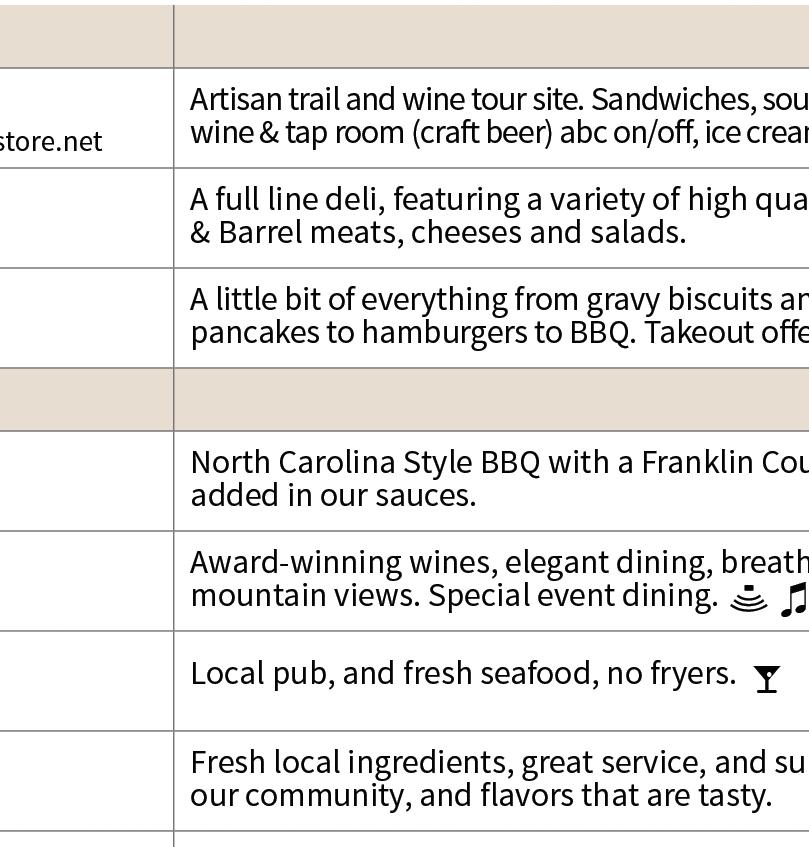This screenshot has width=809, height=847.
Task: Click the martini glass icon after no fryers
Action: pos(767,679)
